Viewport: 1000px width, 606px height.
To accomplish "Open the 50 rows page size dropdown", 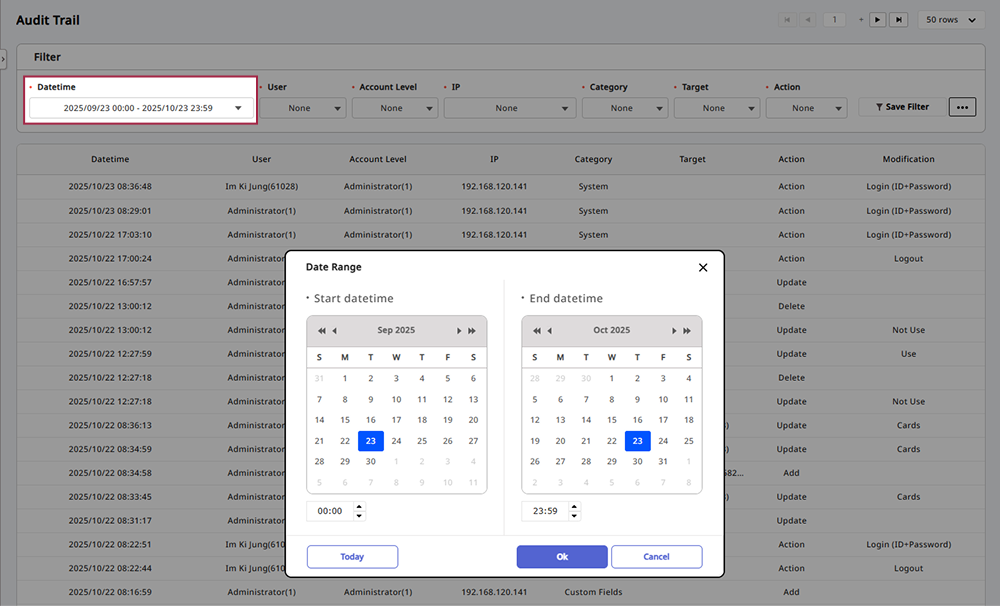I will 950,20.
